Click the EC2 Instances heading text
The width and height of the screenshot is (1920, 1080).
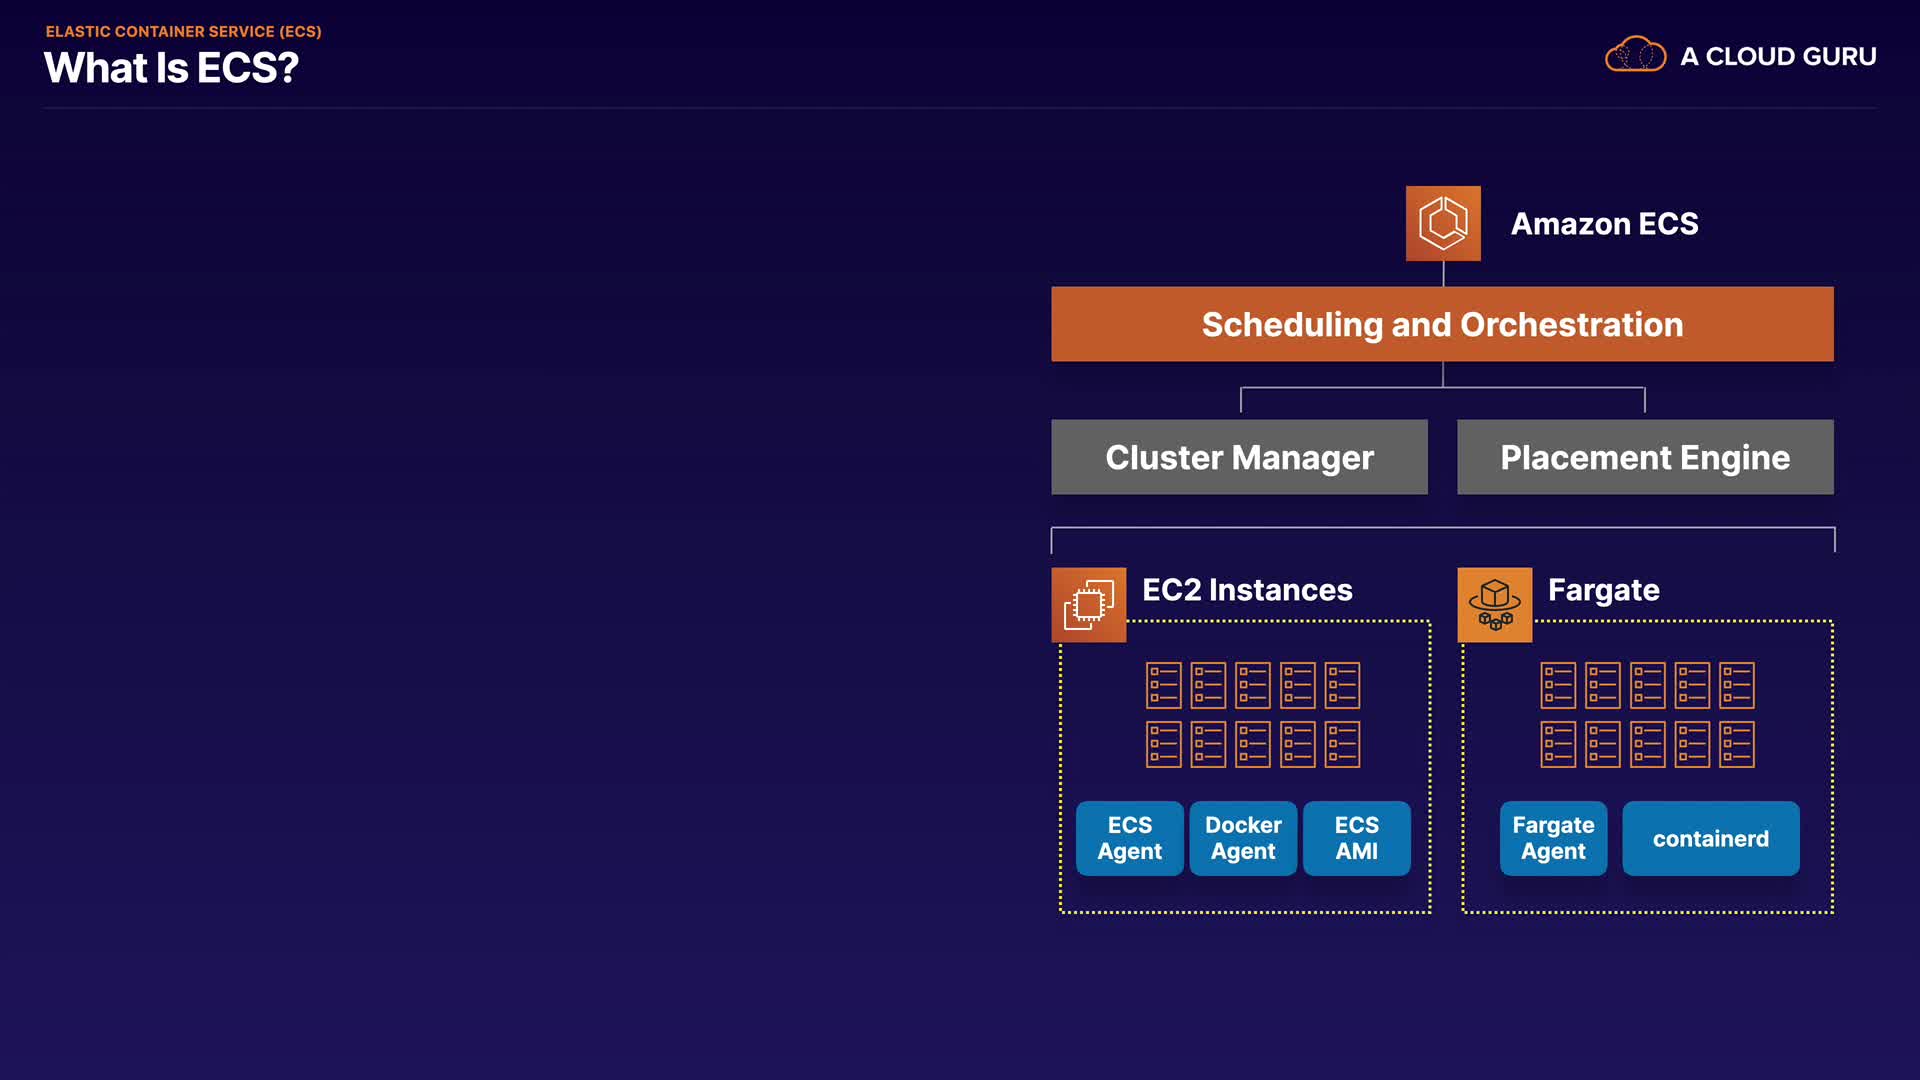point(1247,590)
